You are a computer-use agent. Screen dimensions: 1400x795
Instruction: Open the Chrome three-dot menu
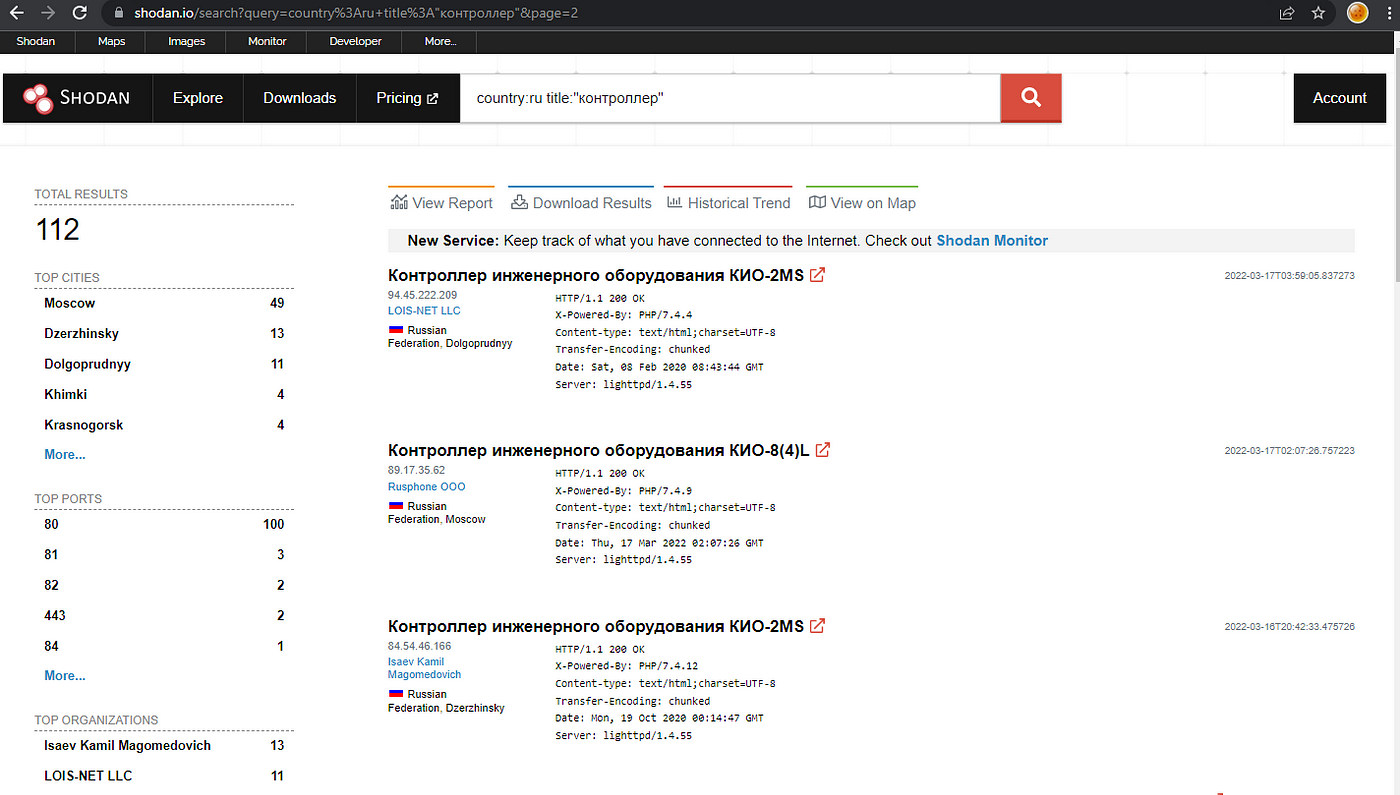point(1388,13)
